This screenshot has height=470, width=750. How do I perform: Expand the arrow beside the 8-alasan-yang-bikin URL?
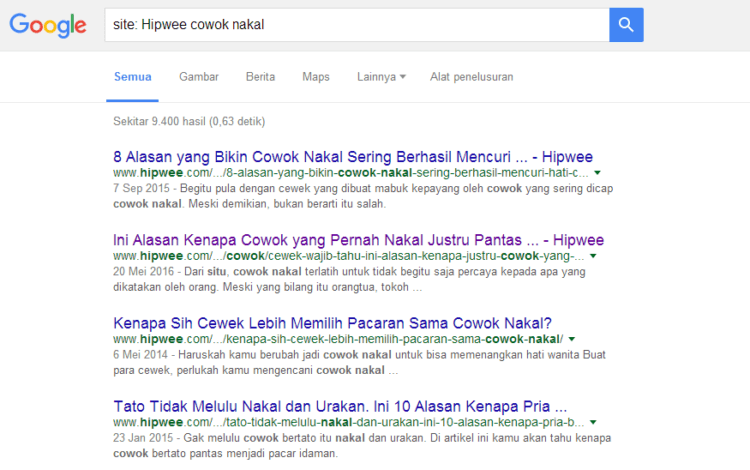click(x=597, y=173)
